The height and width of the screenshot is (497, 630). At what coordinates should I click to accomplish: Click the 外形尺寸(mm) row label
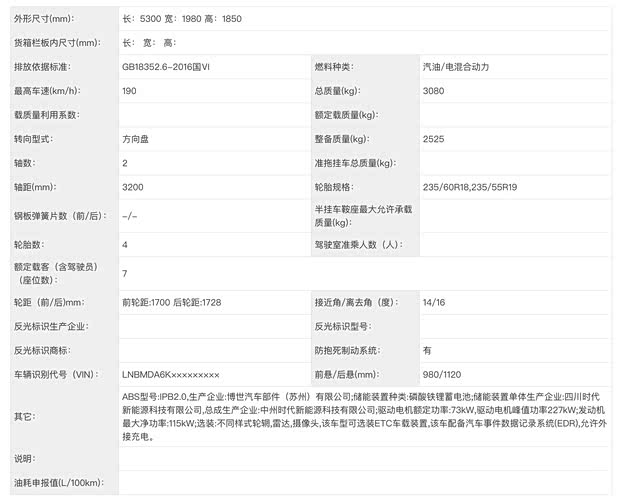49,19
